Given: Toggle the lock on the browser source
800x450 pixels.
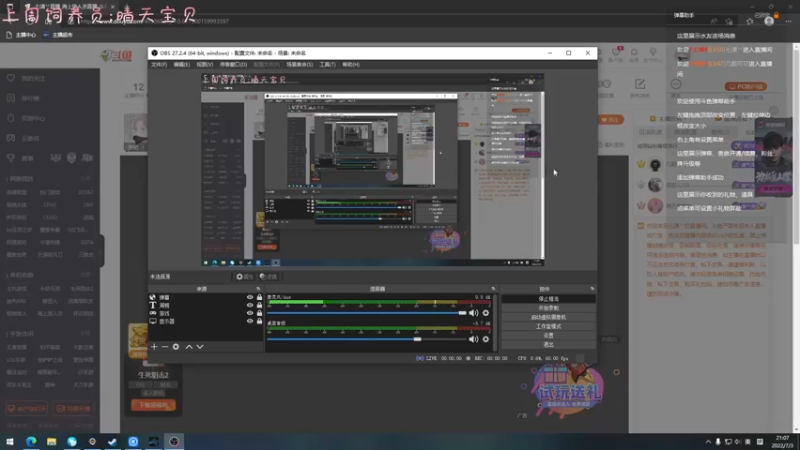Looking at the screenshot, I should (259, 297).
